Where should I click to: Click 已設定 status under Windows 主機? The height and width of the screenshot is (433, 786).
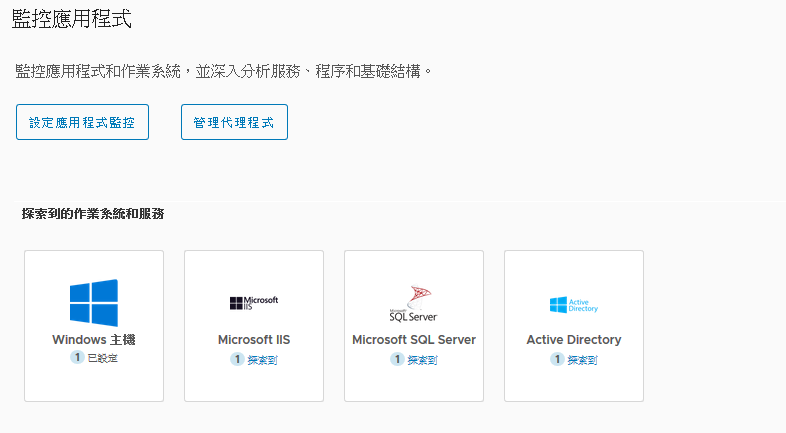[102, 358]
